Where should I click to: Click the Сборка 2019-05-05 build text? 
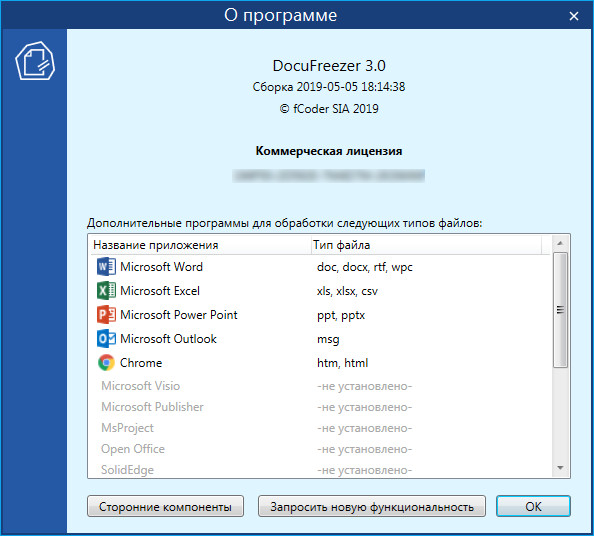(x=329, y=87)
